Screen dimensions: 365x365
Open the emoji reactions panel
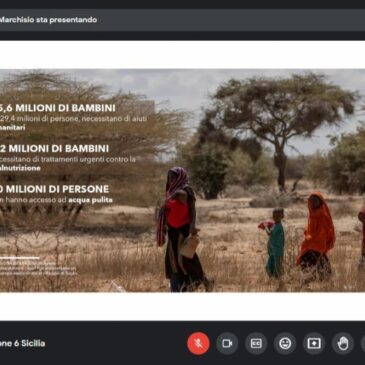(x=285, y=343)
